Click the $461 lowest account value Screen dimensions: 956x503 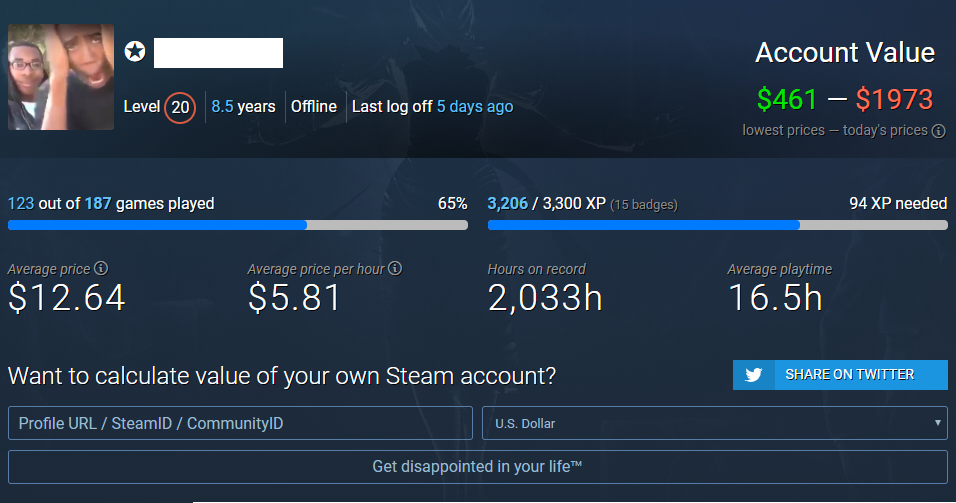787,99
